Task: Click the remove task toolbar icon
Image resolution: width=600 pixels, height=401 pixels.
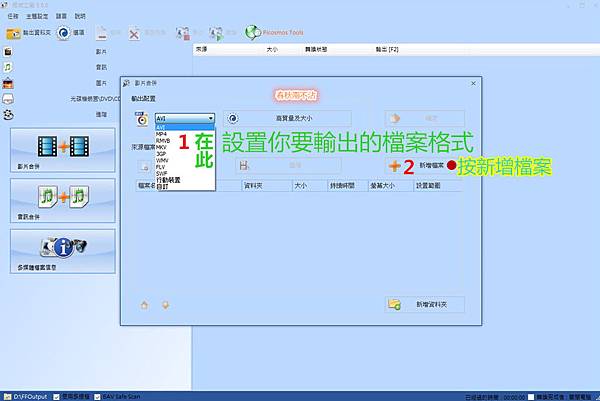Action: pos(101,33)
